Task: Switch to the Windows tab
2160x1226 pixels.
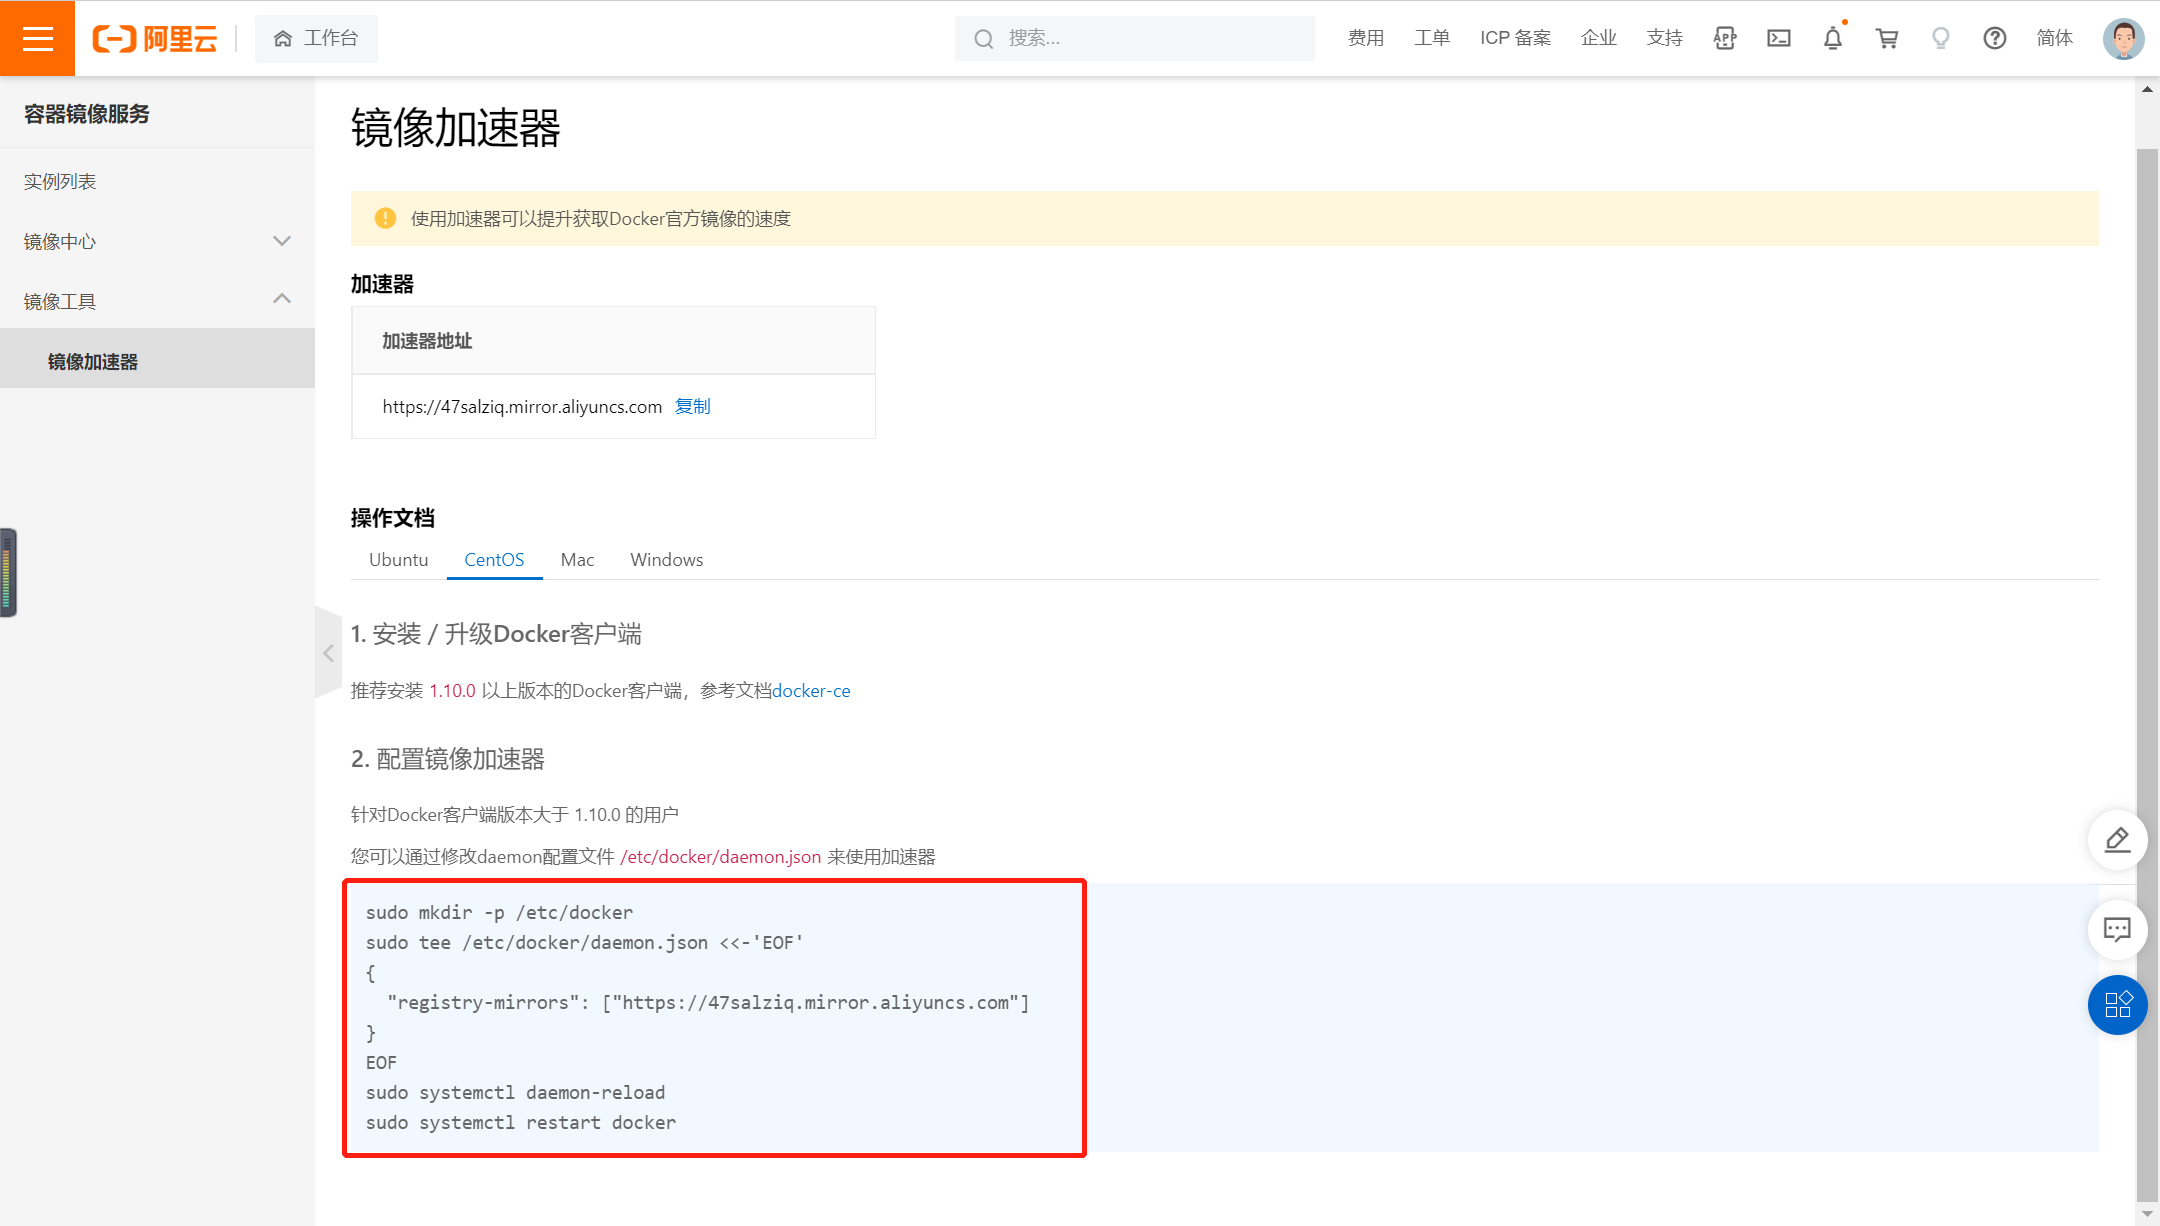Action: pos(666,560)
